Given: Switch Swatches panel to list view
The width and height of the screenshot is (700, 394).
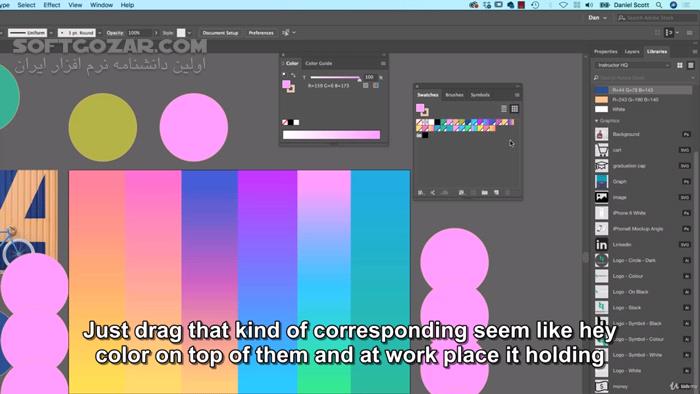Looking at the screenshot, I should click(x=504, y=108).
